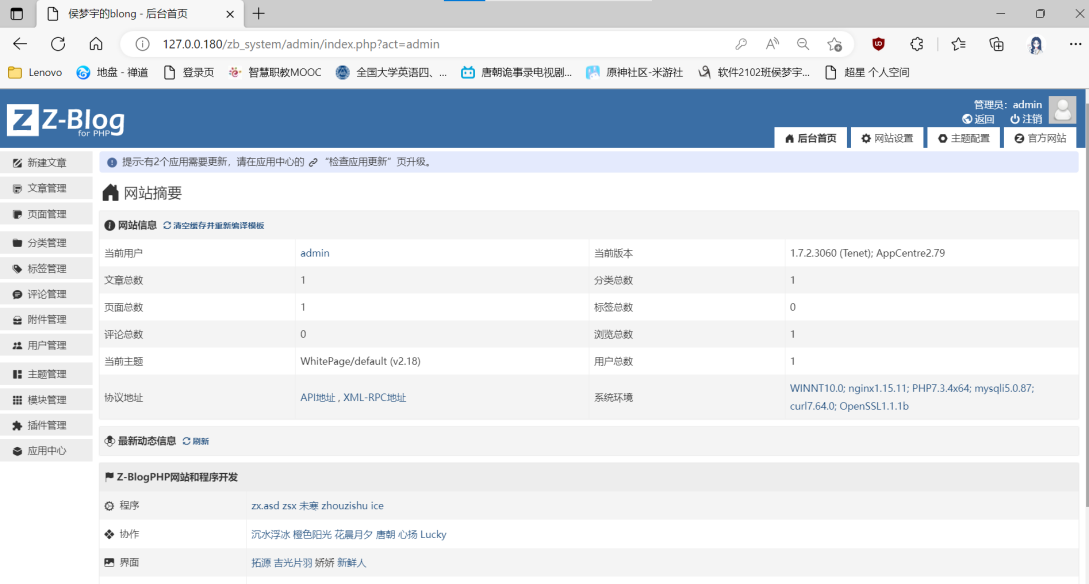Open the 官方网站 tab
Viewport: 1089px width, 584px height.
[x=1040, y=138]
